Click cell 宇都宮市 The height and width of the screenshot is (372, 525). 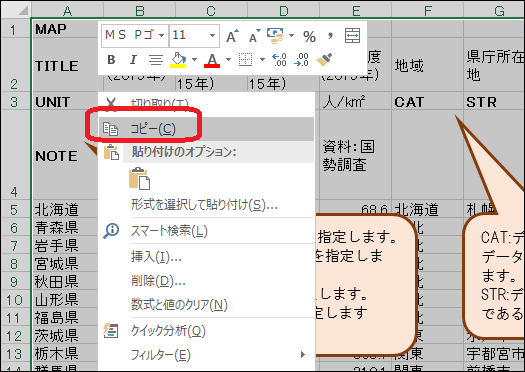(x=494, y=354)
